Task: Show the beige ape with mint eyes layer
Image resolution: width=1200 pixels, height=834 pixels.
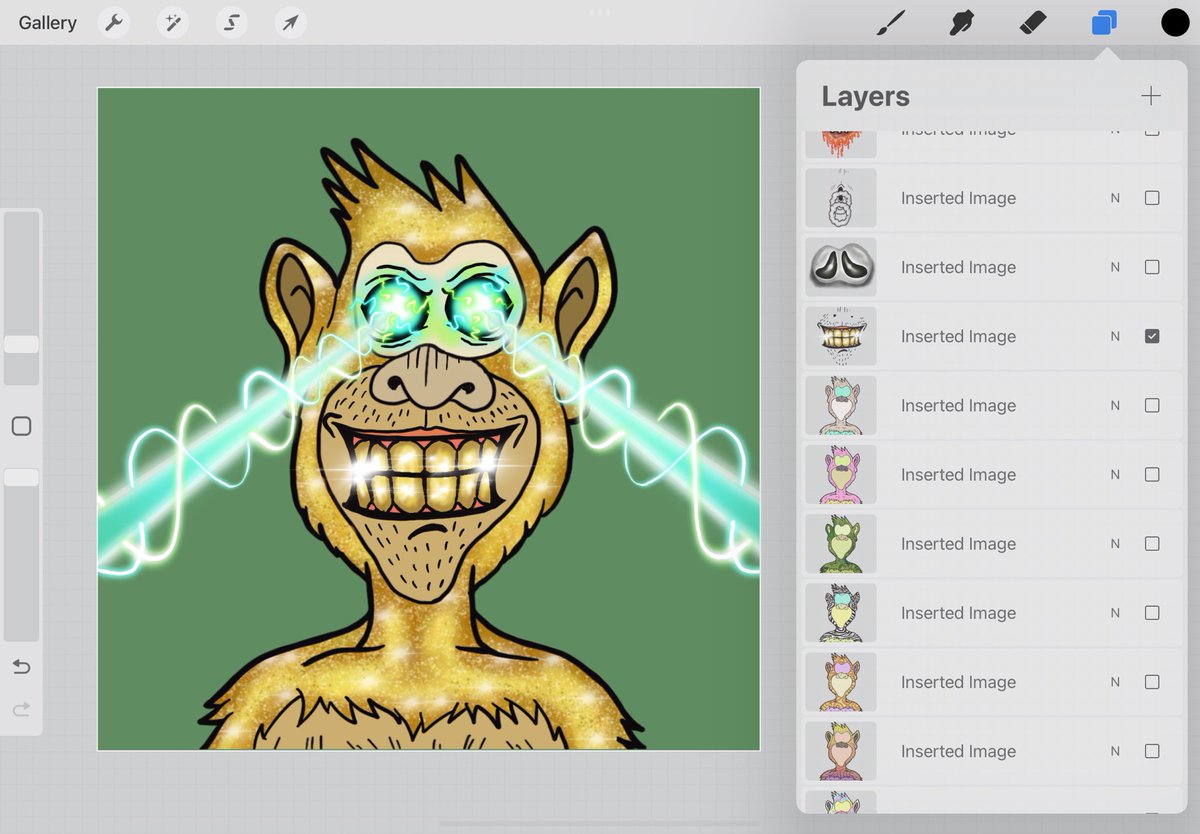Action: pos(1152,405)
